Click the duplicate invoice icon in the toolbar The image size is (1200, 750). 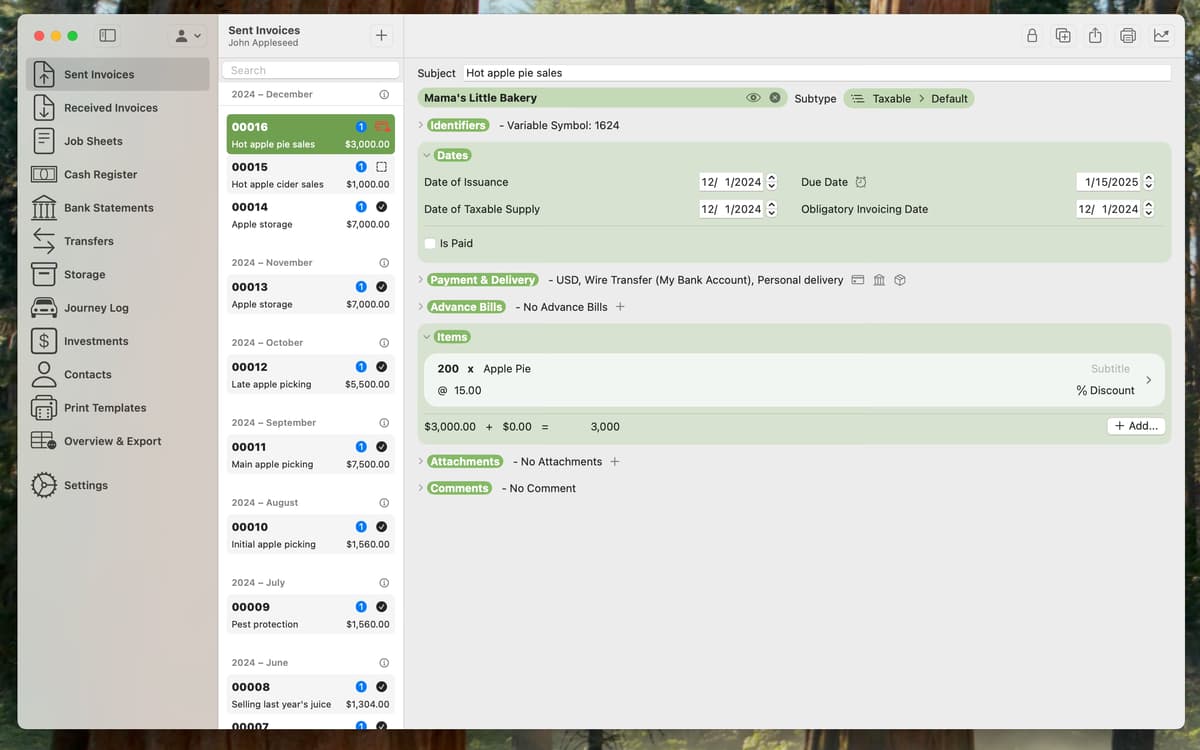(1064, 36)
